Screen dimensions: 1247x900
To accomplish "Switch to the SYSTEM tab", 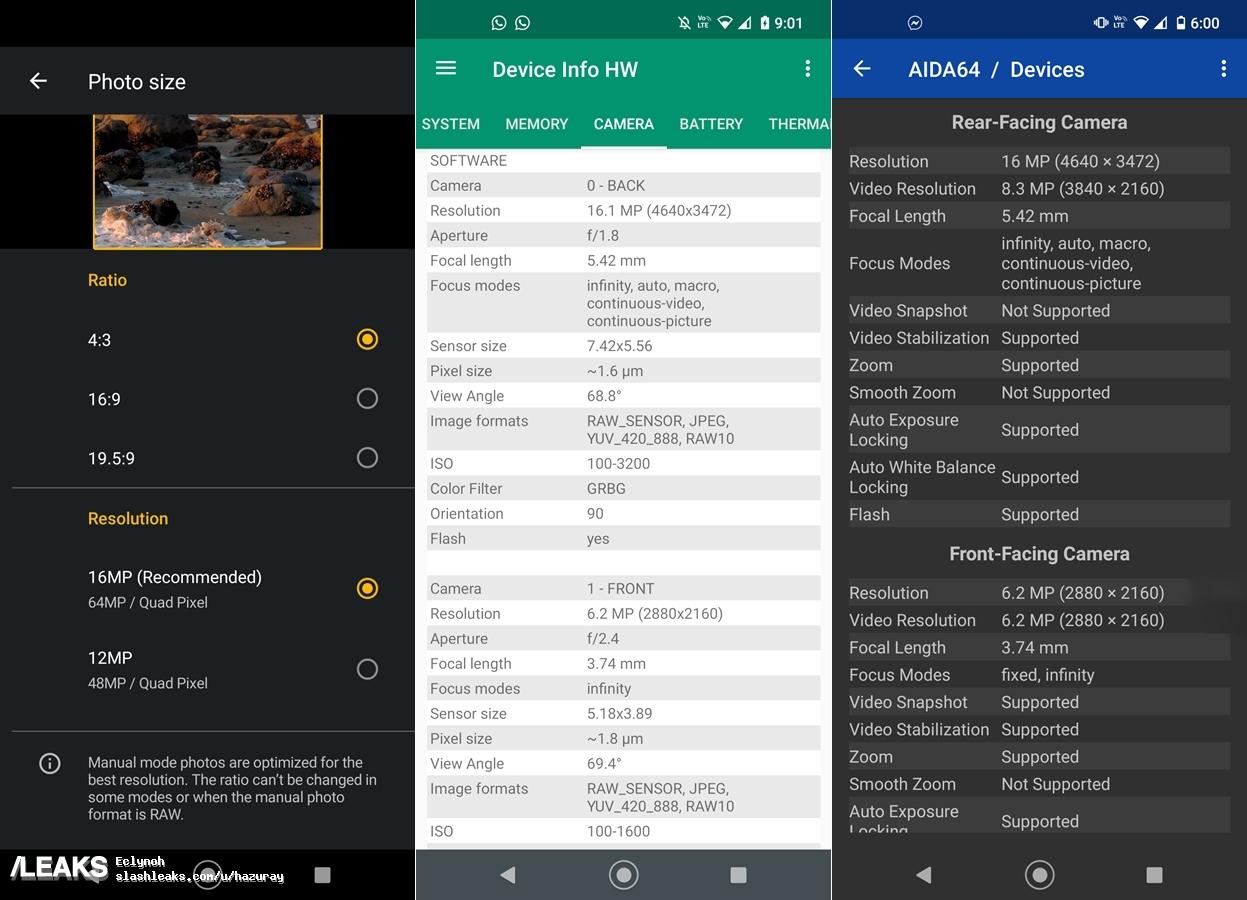I will (451, 124).
